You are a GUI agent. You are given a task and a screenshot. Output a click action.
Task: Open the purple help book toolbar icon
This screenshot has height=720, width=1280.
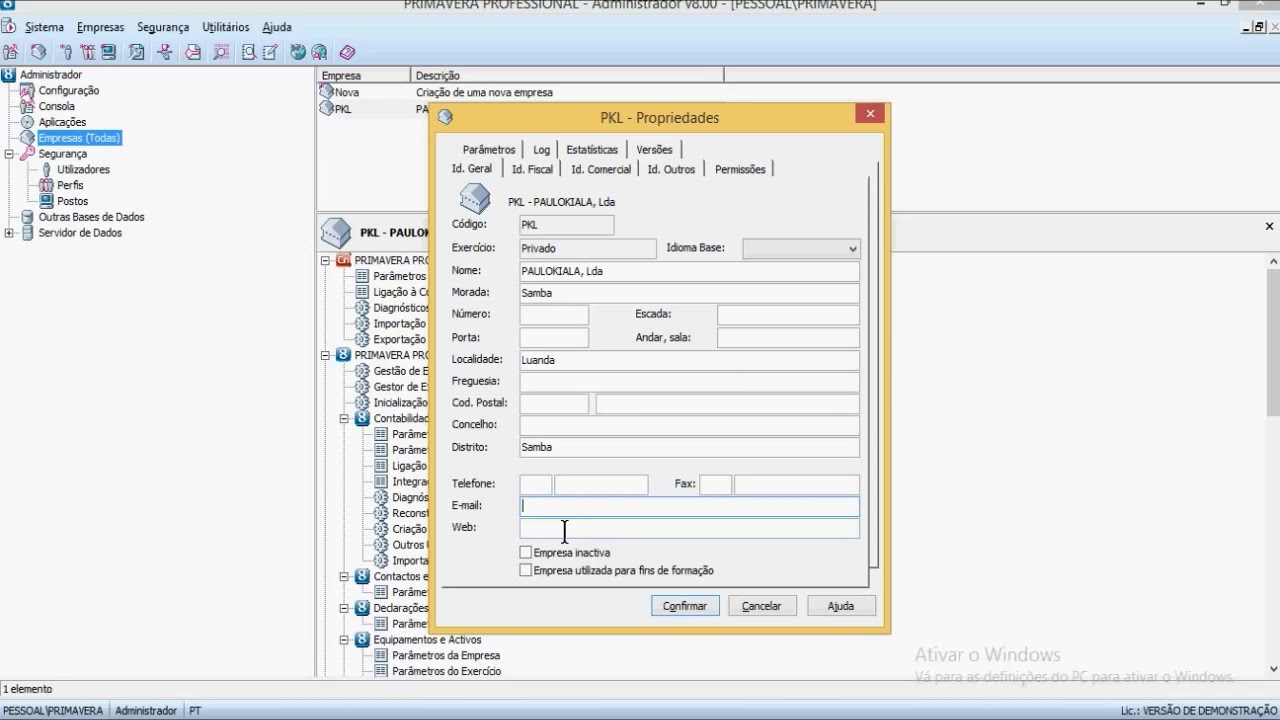[347, 52]
